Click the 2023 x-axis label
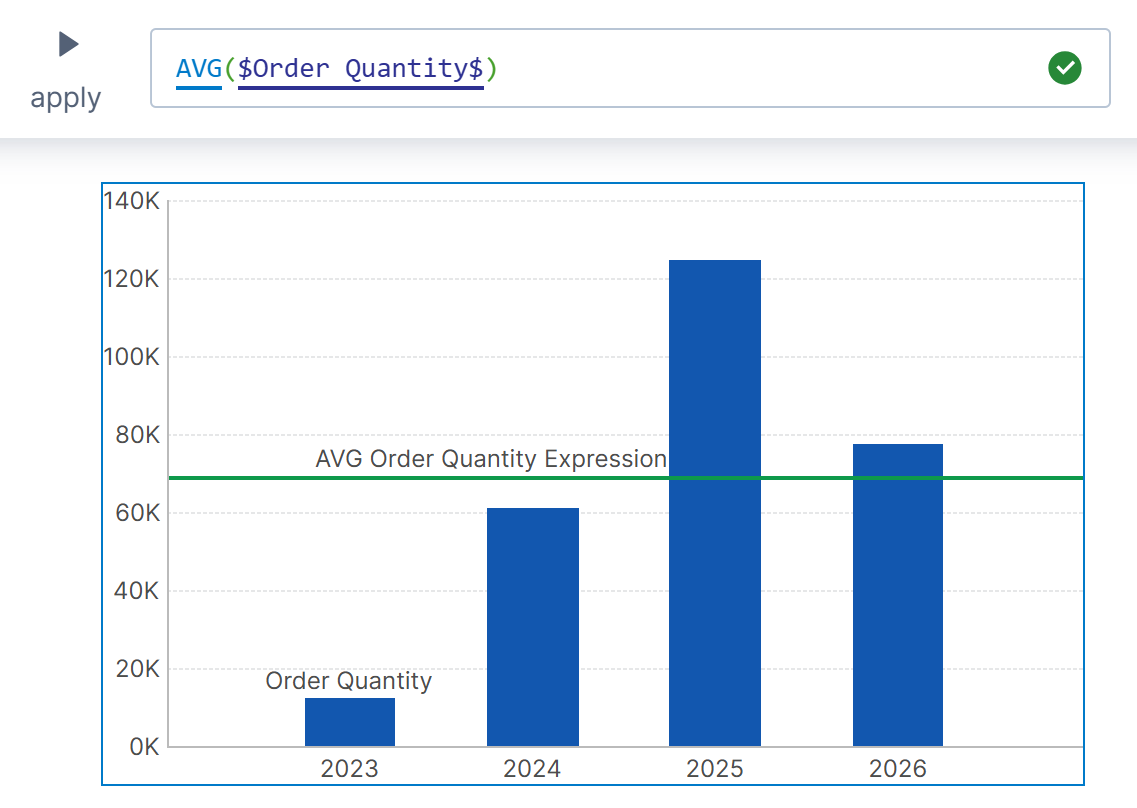Viewport: 1137px width, 808px height. (349, 769)
